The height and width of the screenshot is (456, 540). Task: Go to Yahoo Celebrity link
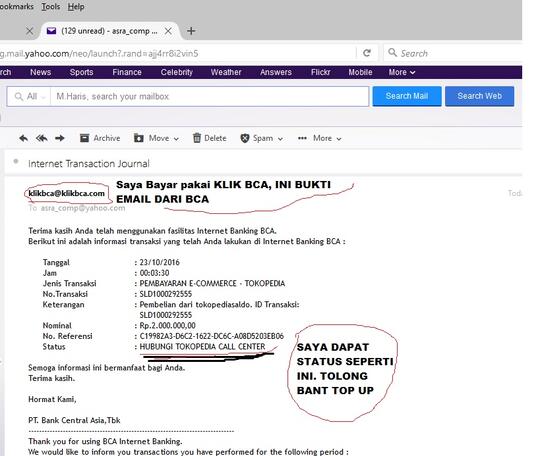(x=176, y=72)
